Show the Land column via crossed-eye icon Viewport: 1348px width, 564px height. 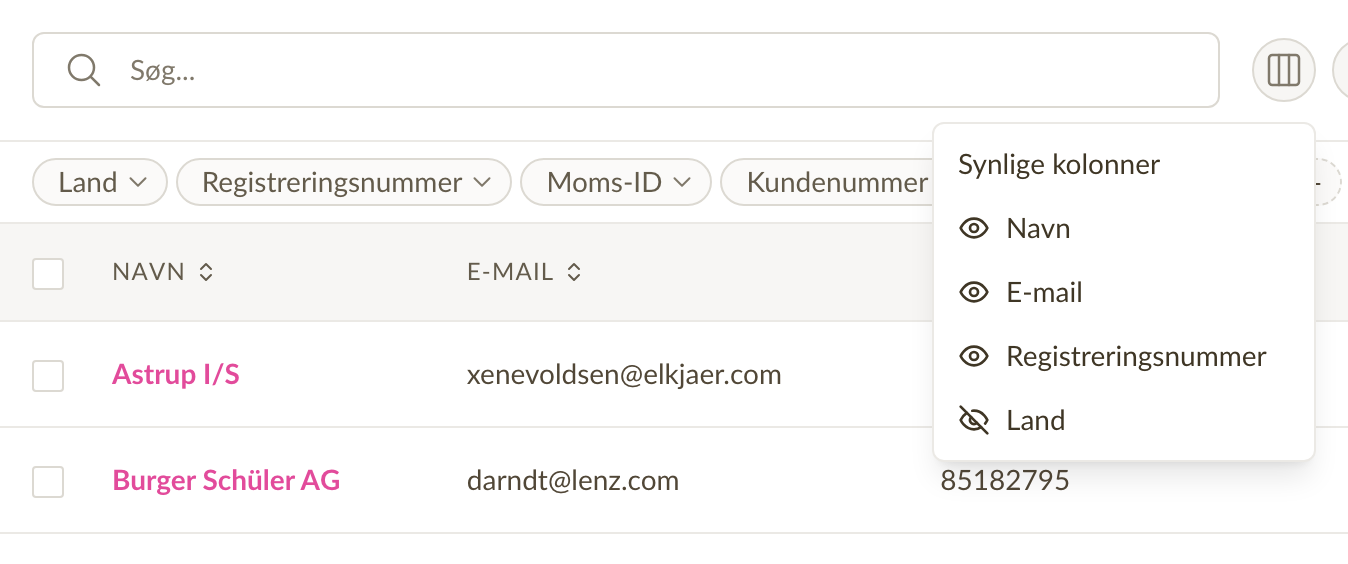[x=973, y=421]
